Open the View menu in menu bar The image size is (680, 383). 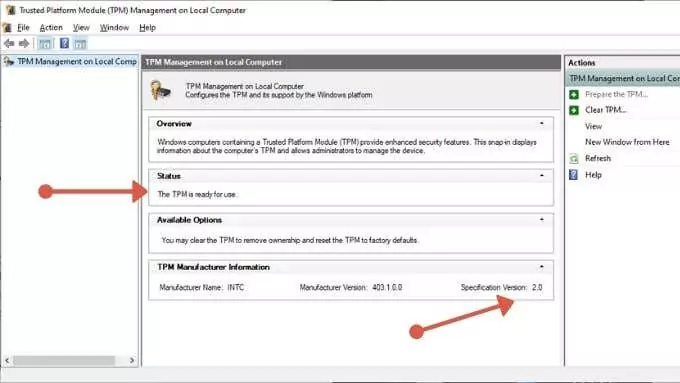(x=81, y=28)
